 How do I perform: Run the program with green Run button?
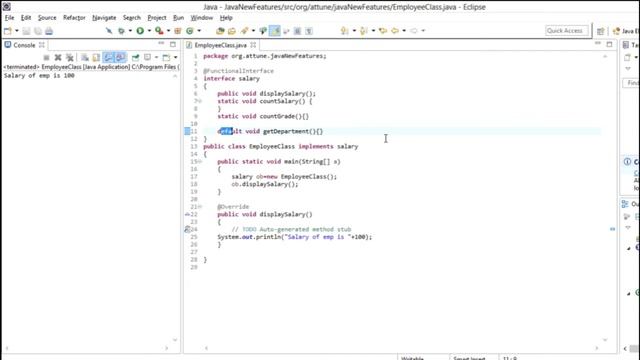click(140, 31)
